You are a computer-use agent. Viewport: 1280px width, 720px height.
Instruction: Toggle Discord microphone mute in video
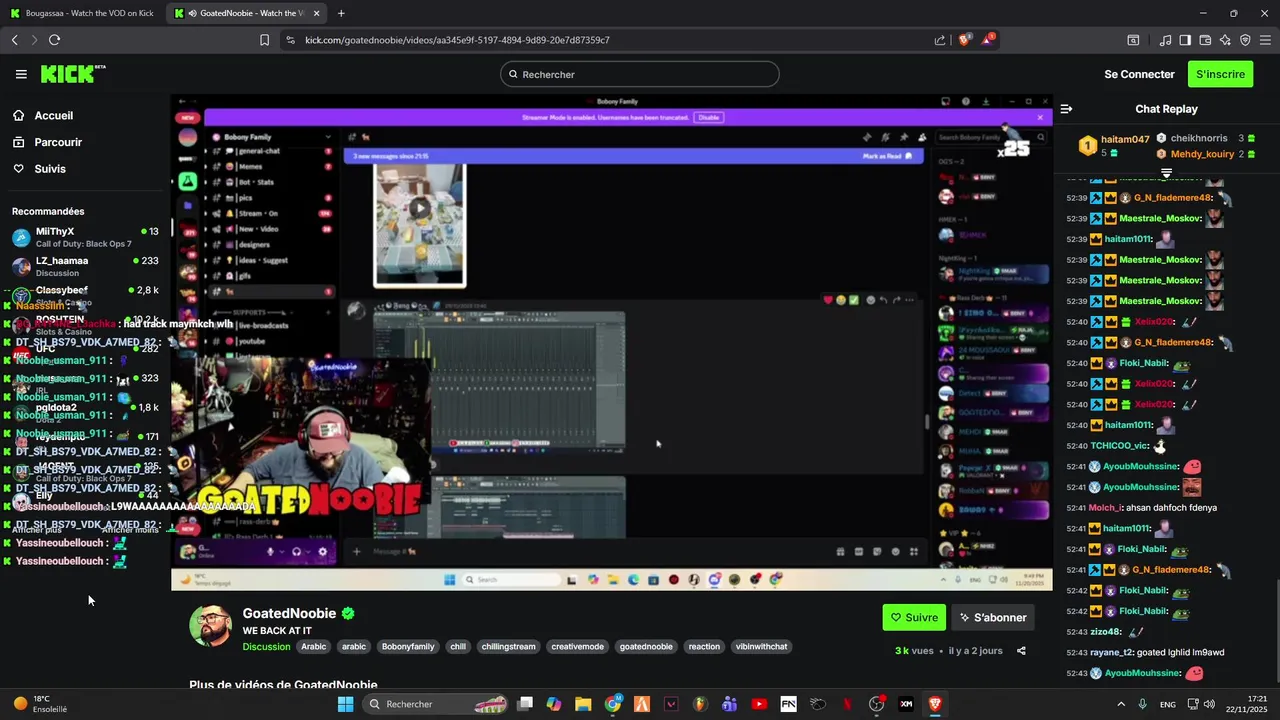click(x=271, y=551)
